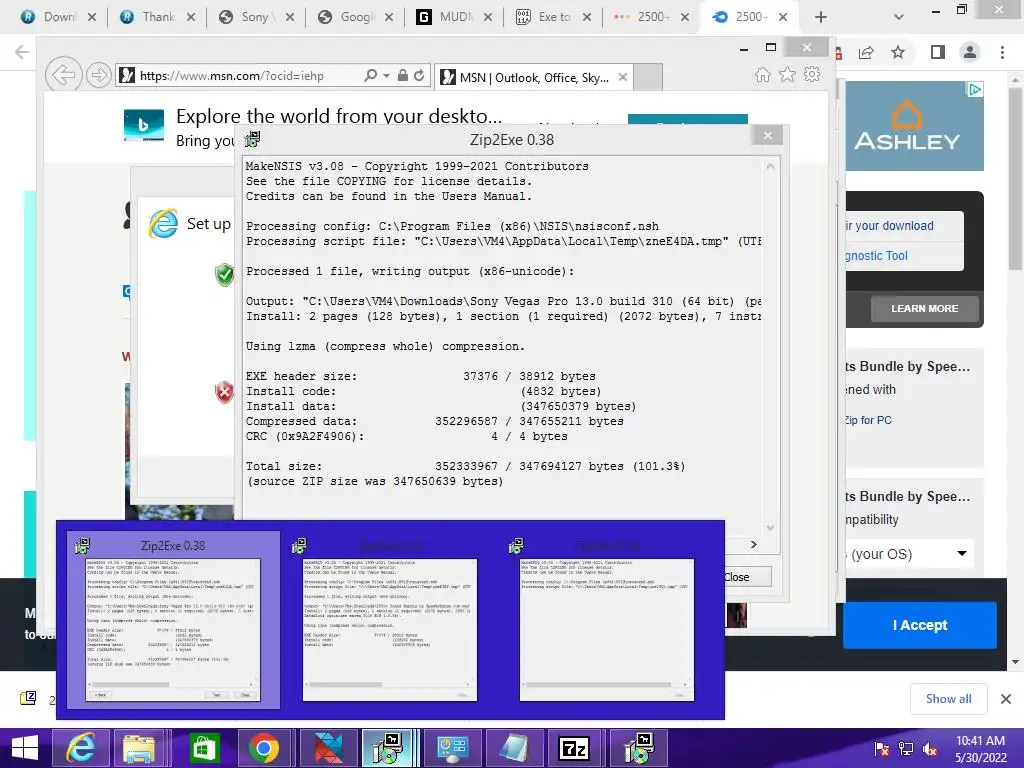Select the middle Zip2Exe preview thumbnail

coord(390,620)
